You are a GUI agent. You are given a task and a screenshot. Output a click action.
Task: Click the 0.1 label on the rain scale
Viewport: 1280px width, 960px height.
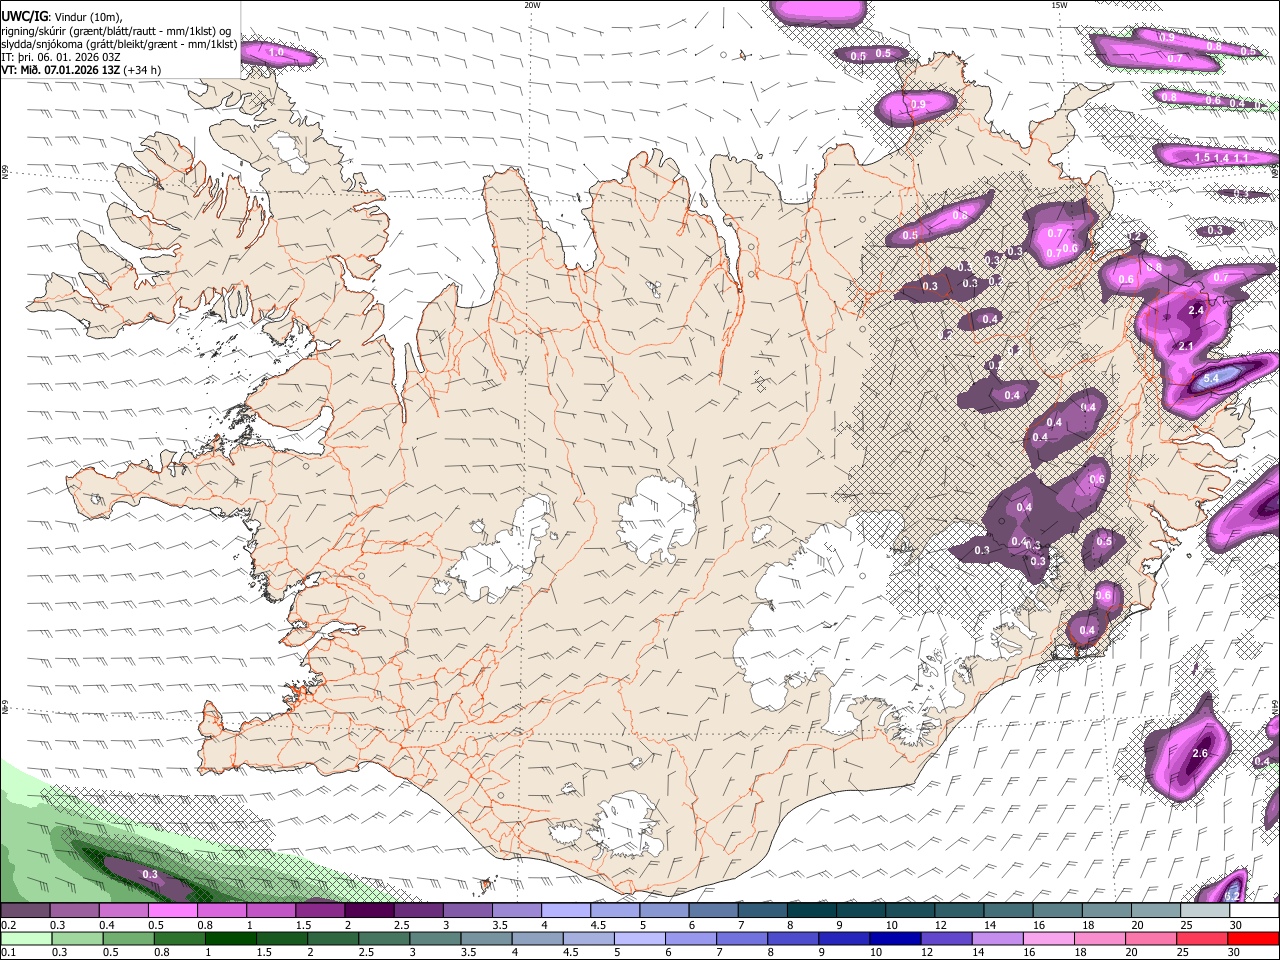8,952
